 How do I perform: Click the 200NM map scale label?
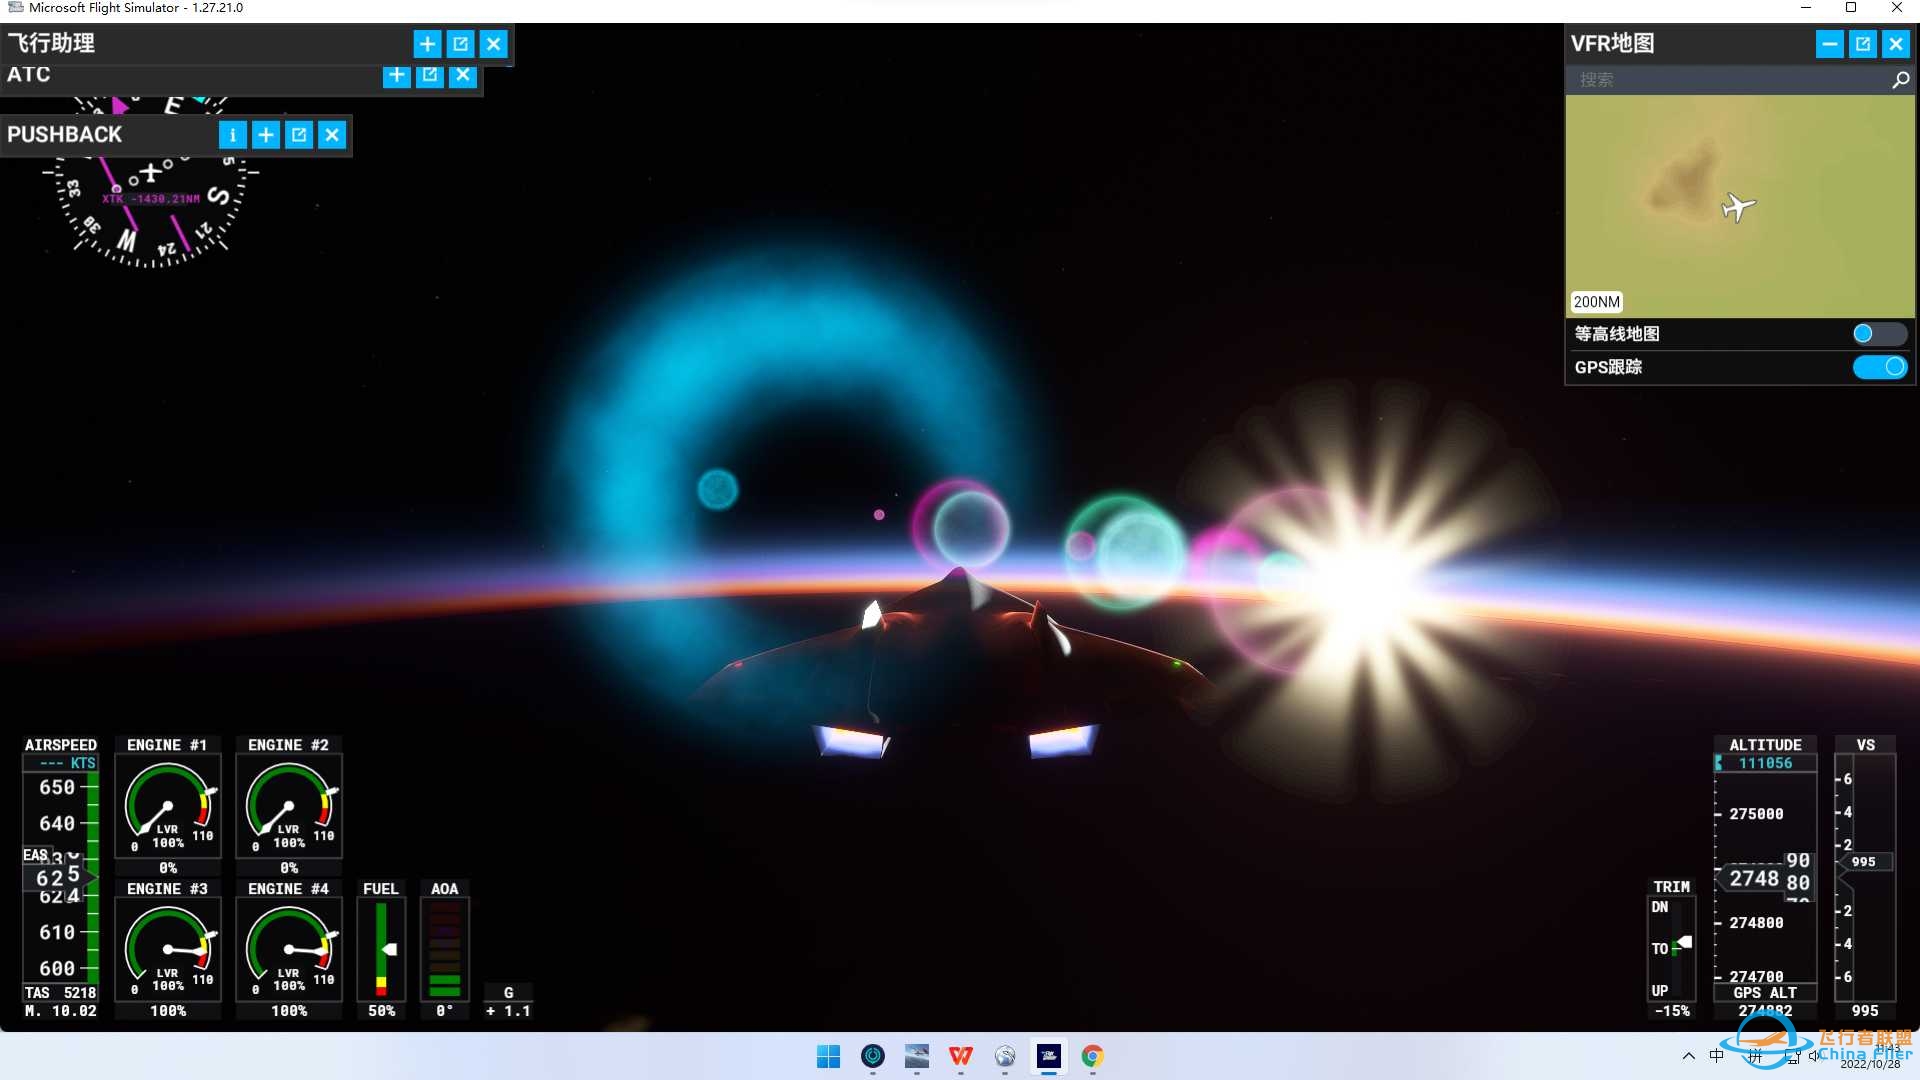tap(1596, 302)
